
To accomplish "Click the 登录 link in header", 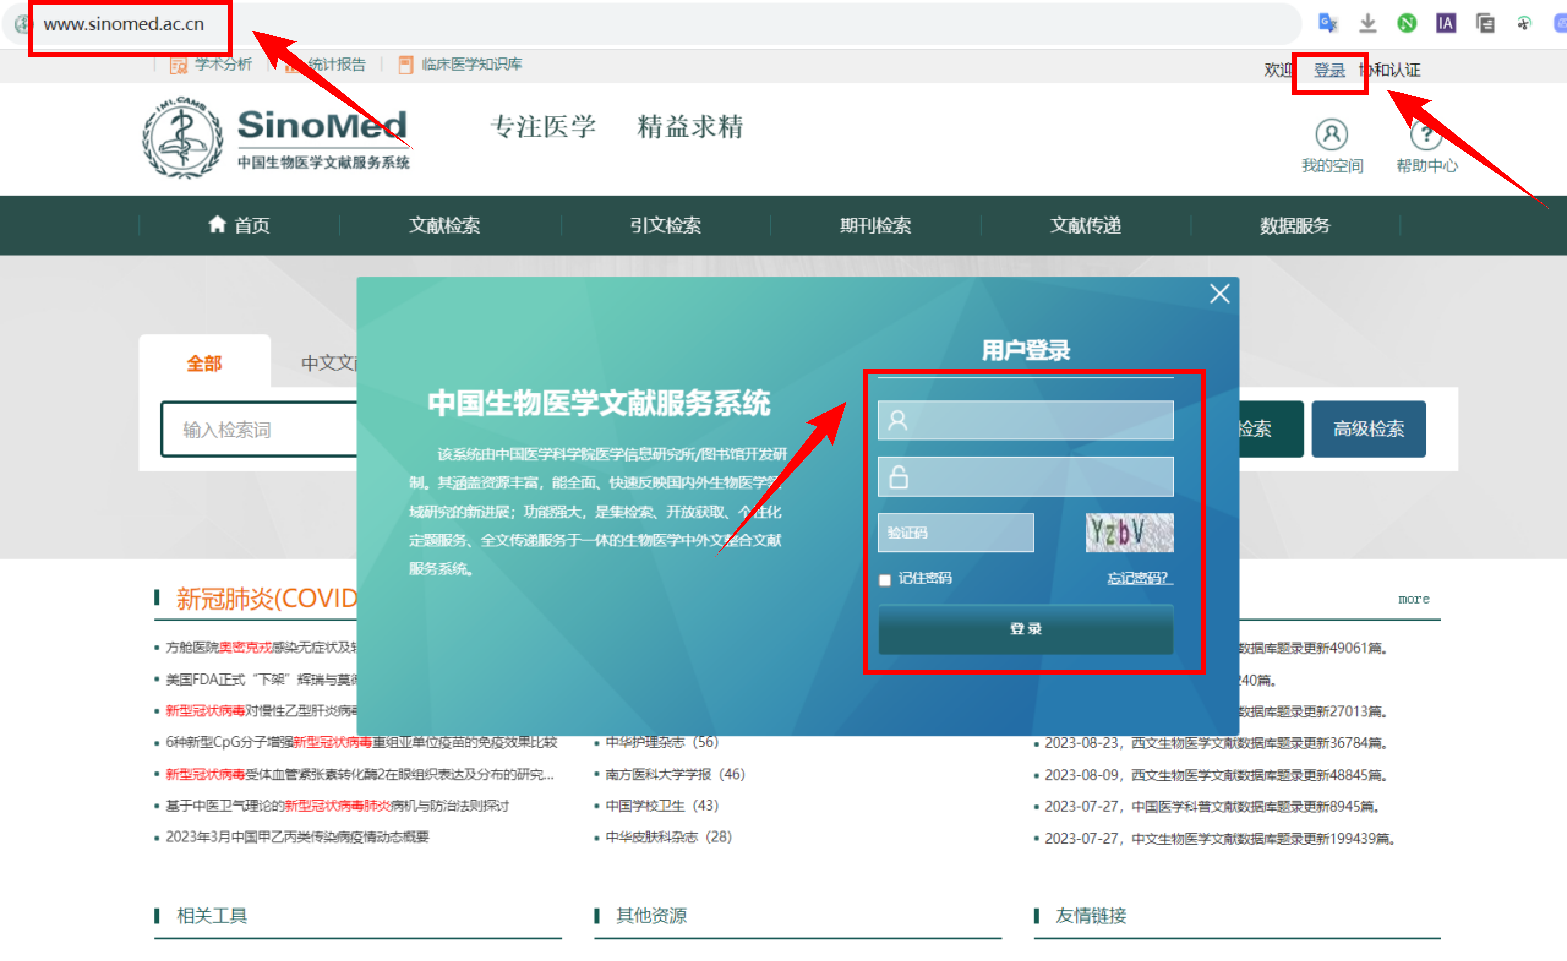I will pos(1329,70).
